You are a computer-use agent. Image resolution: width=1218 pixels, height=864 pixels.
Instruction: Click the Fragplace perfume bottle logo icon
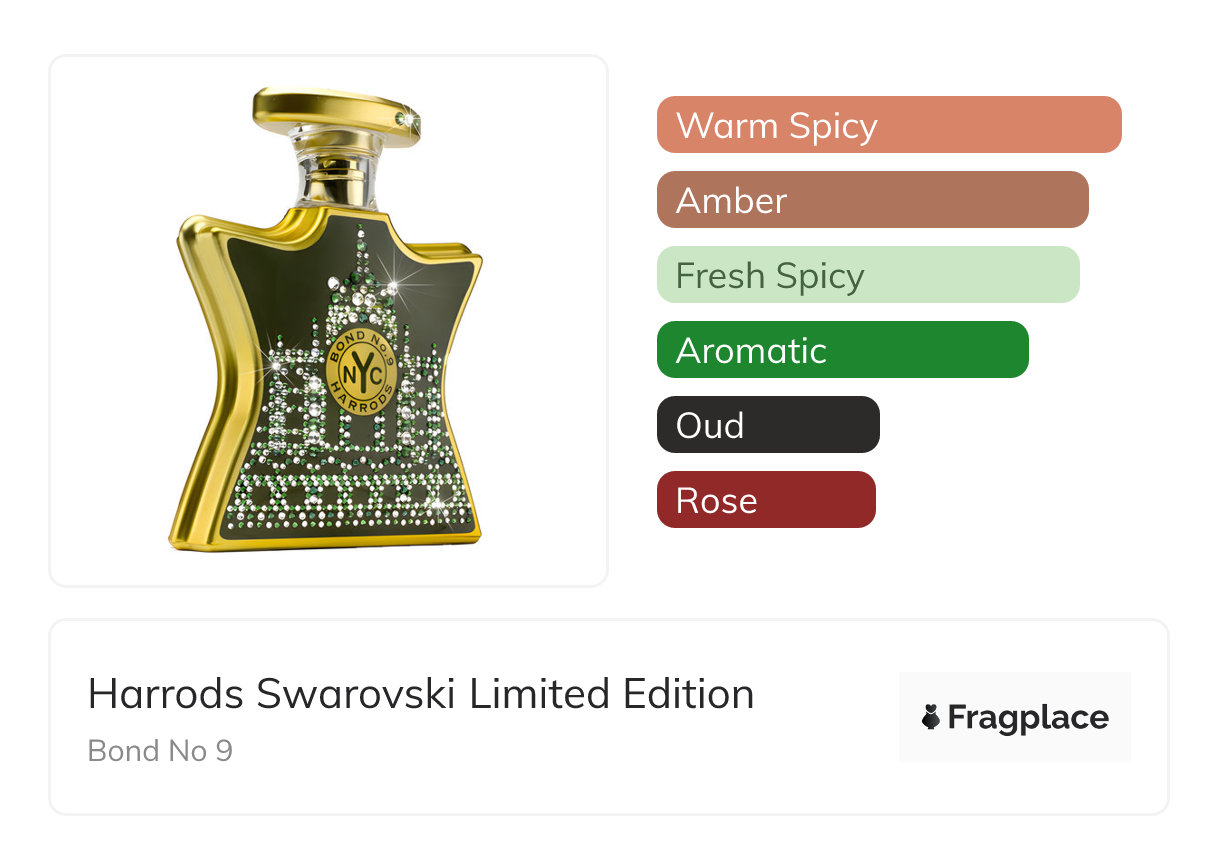click(931, 717)
